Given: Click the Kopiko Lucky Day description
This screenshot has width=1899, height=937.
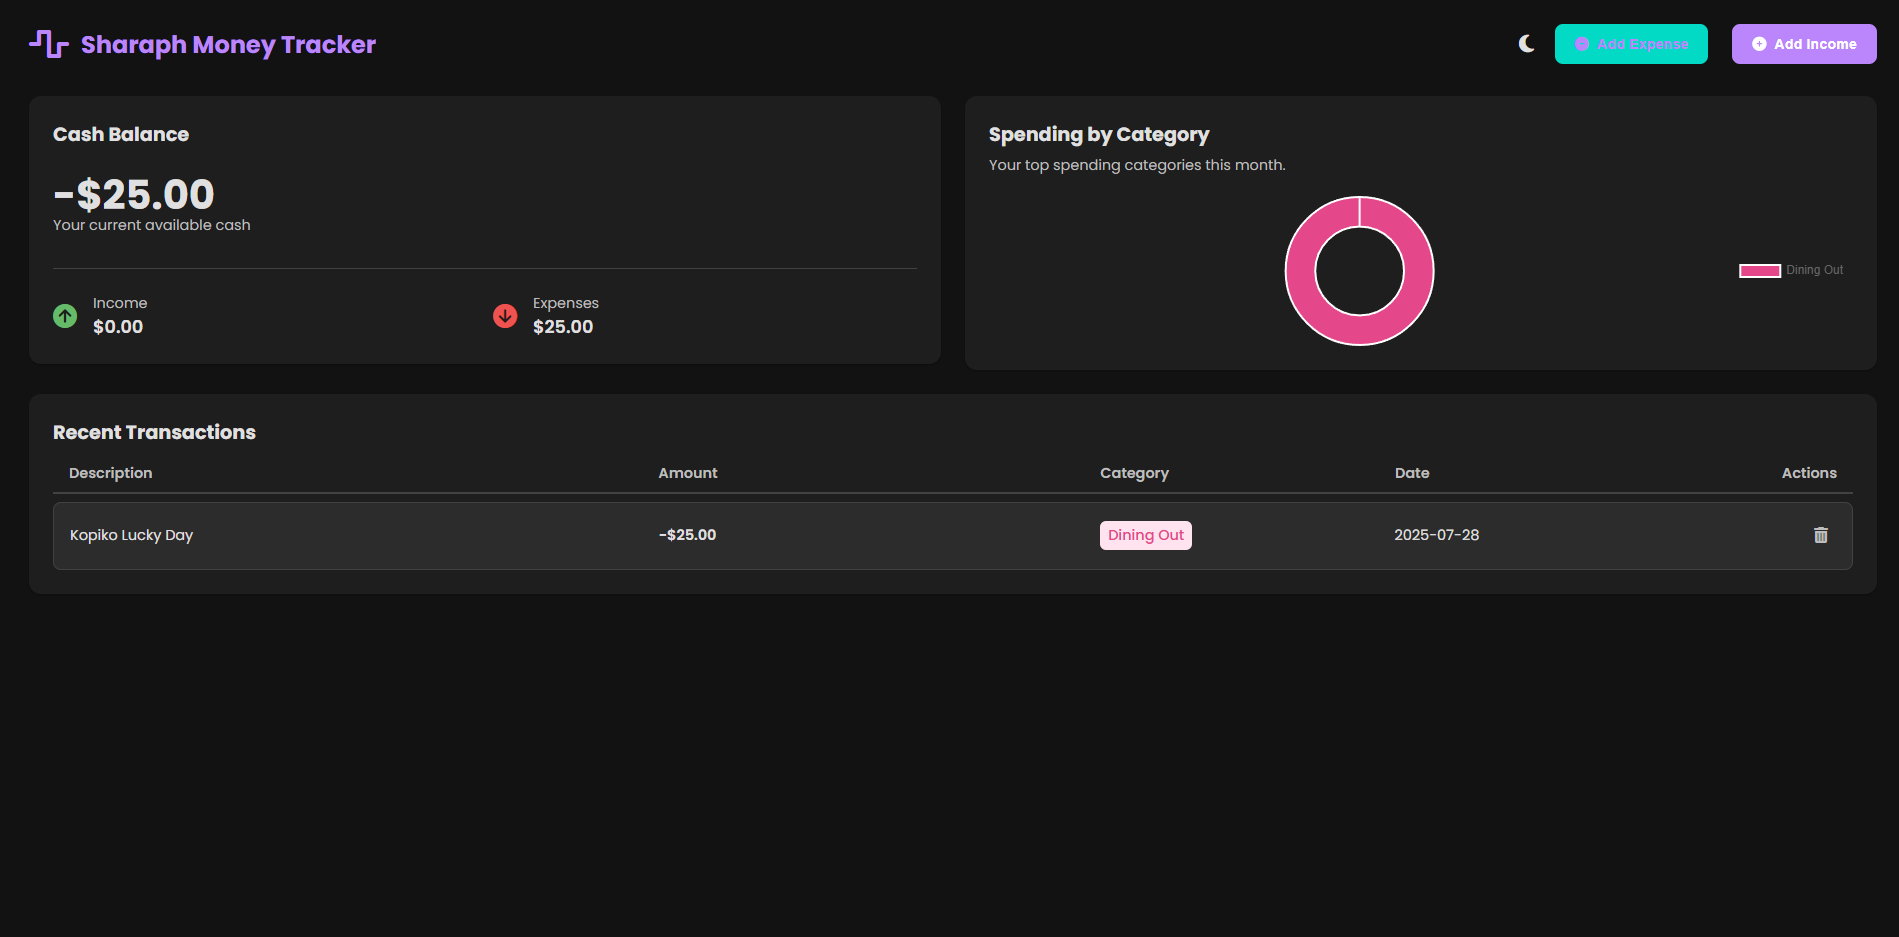Looking at the screenshot, I should click(131, 535).
